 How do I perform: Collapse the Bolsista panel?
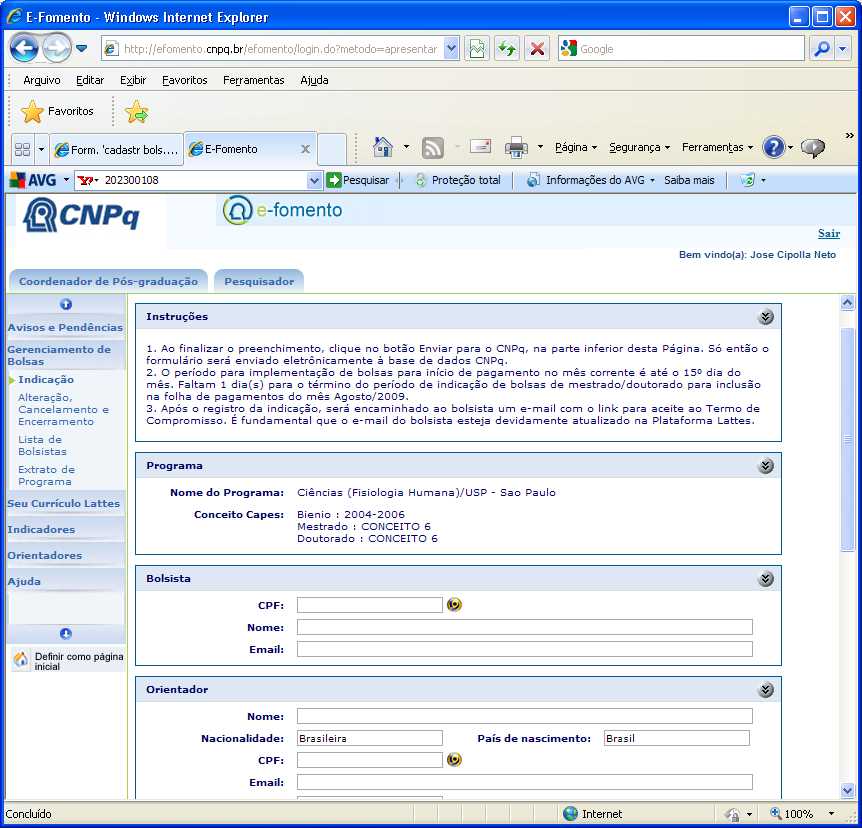(x=765, y=578)
